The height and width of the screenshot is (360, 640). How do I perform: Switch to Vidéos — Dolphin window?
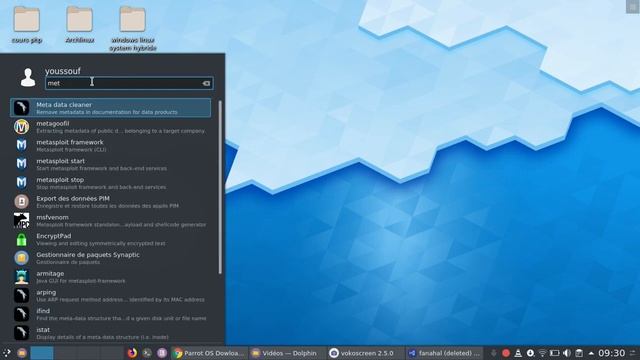coord(286,353)
